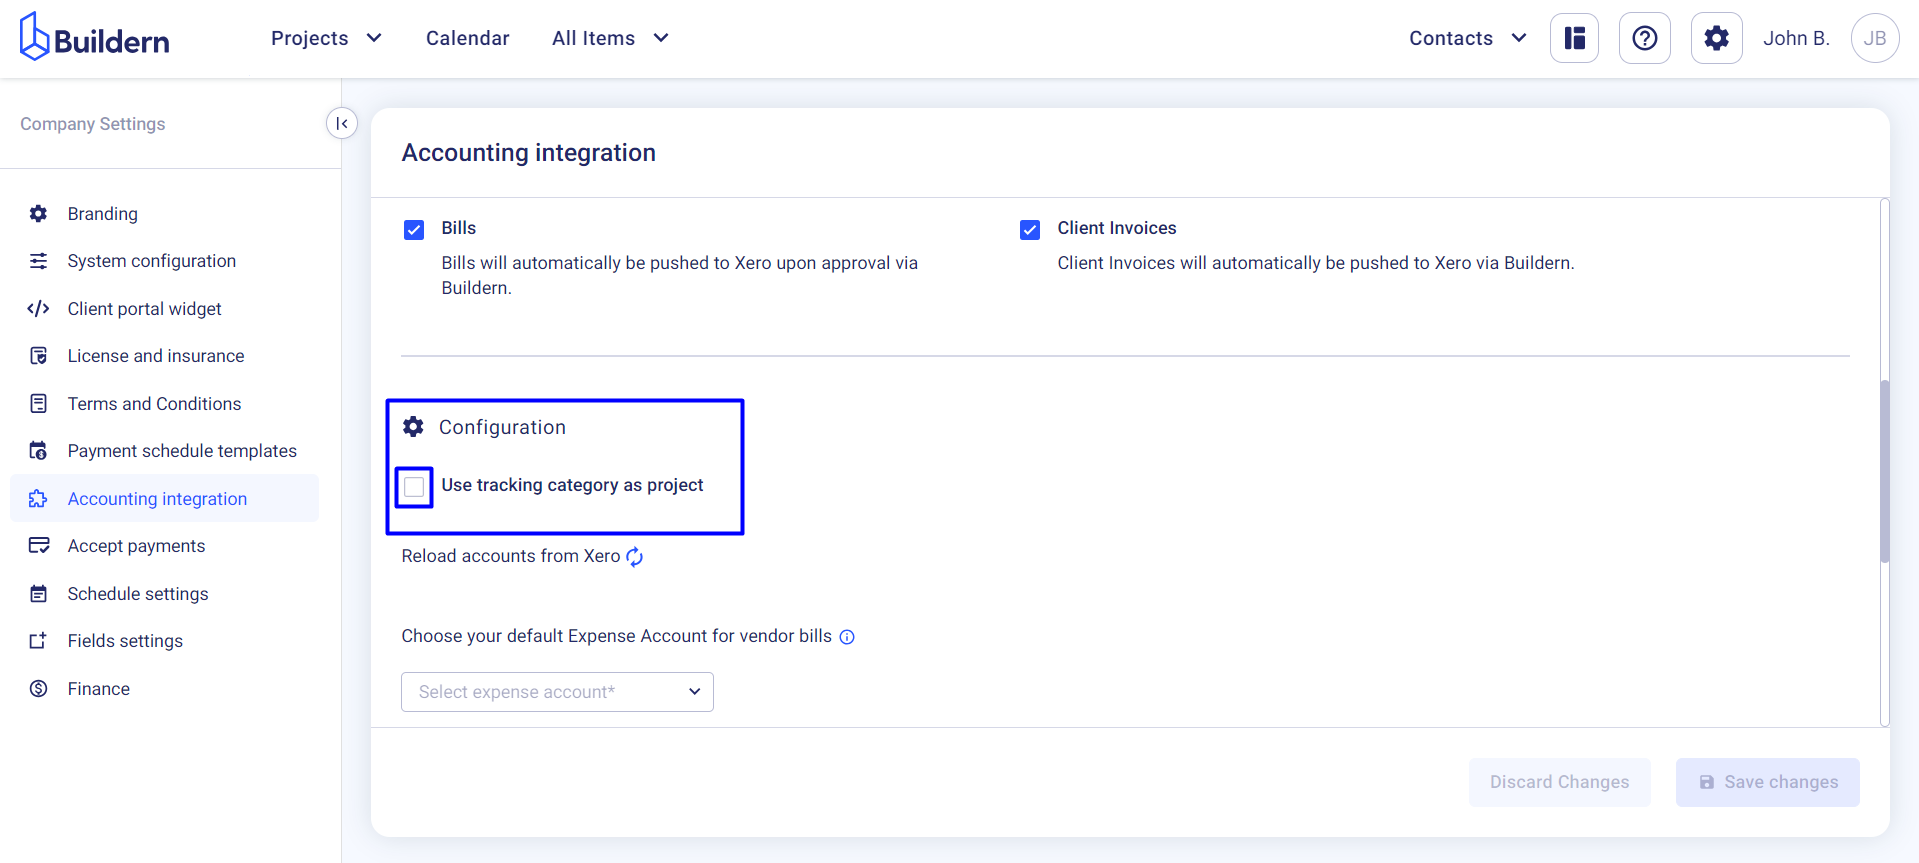Viewport: 1919px width, 863px height.
Task: Click the Accounting integration puzzle icon
Action: click(39, 499)
